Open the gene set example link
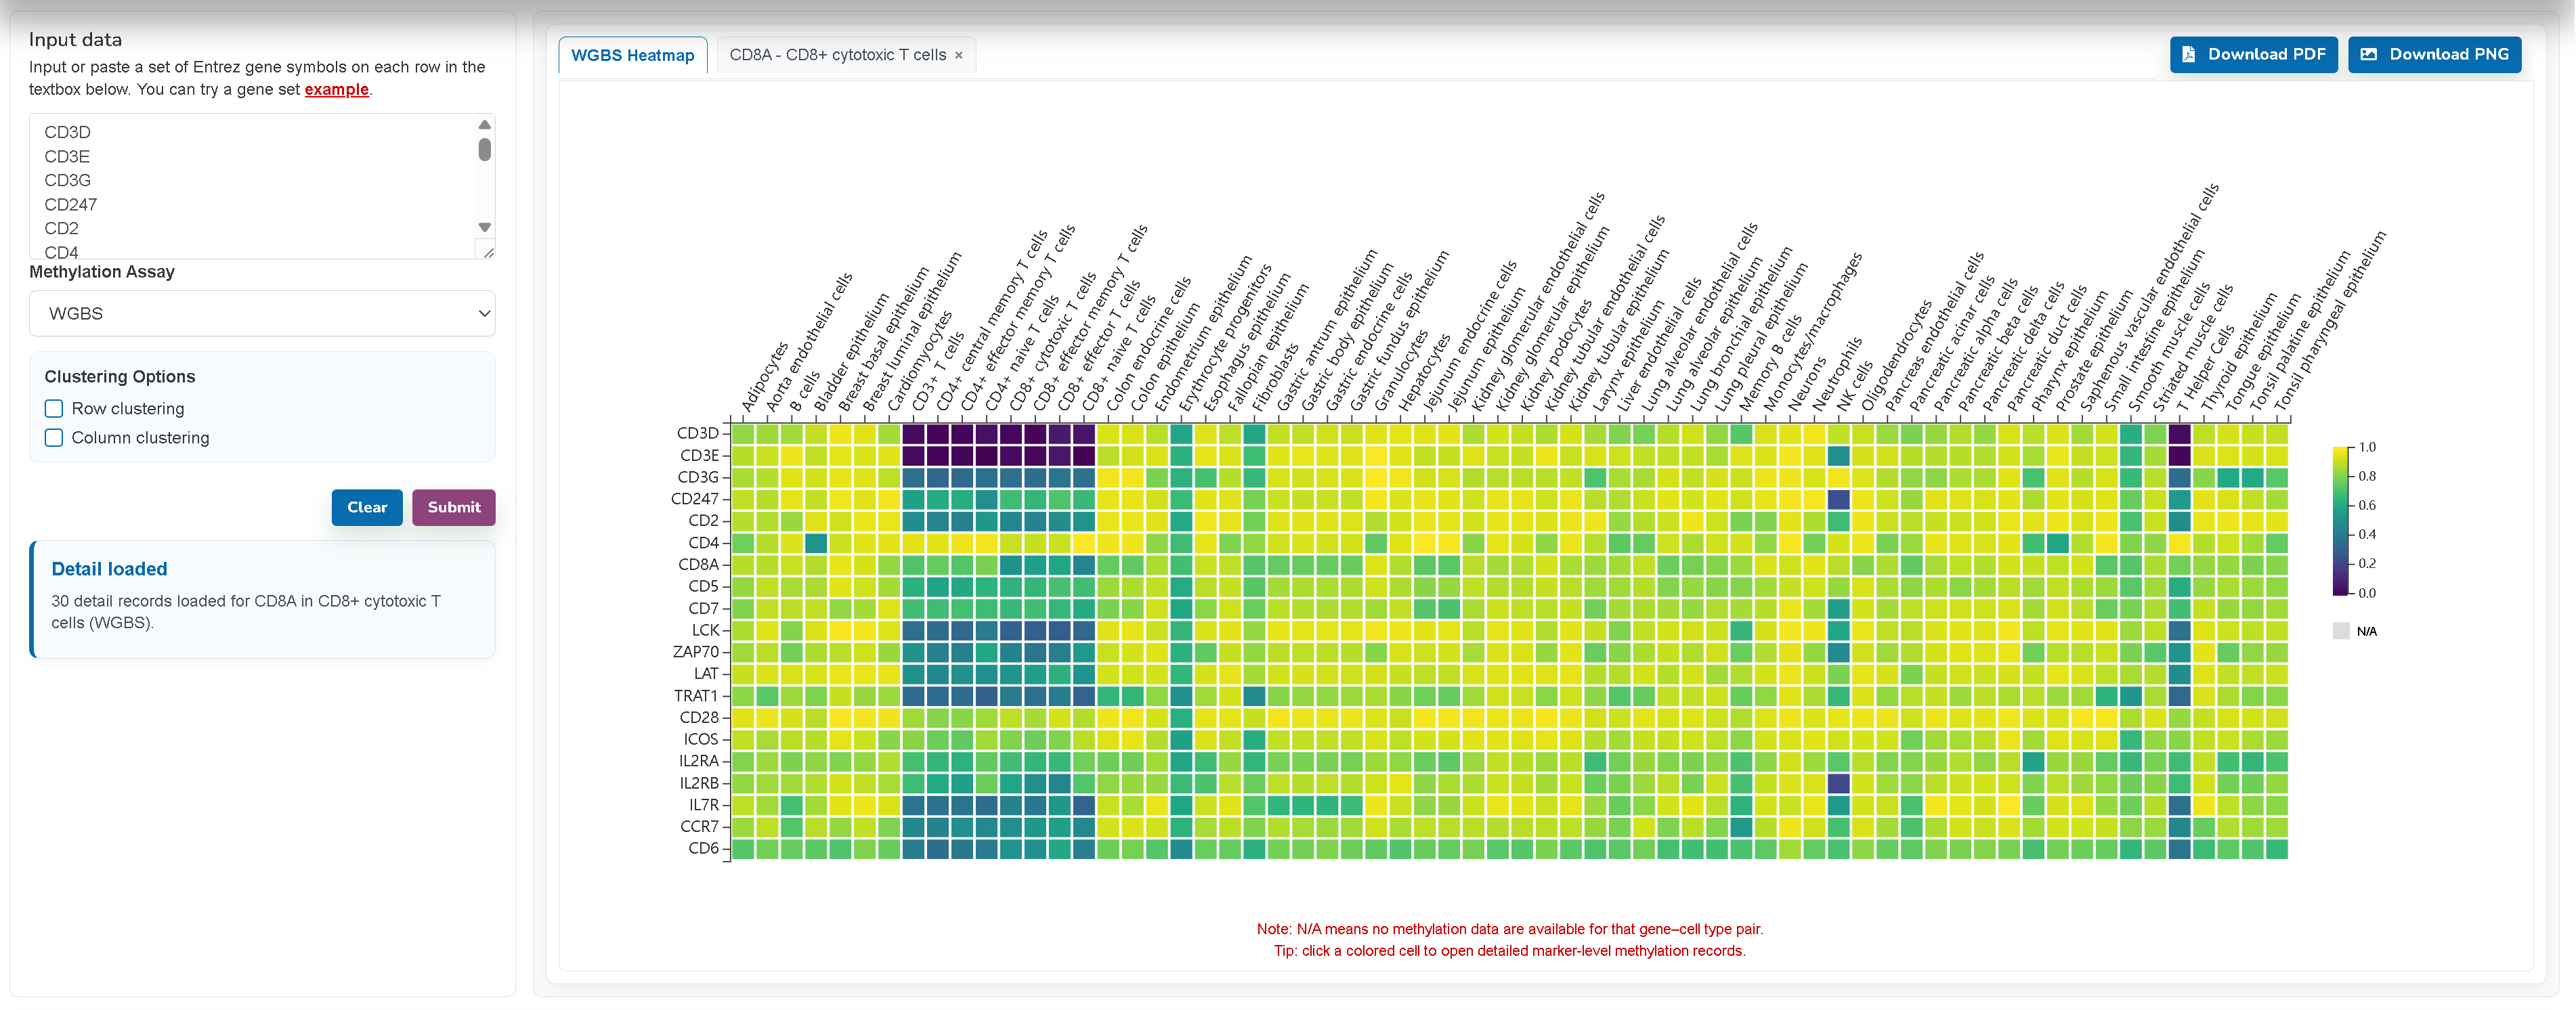This screenshot has width=2576, height=1010. [x=336, y=90]
